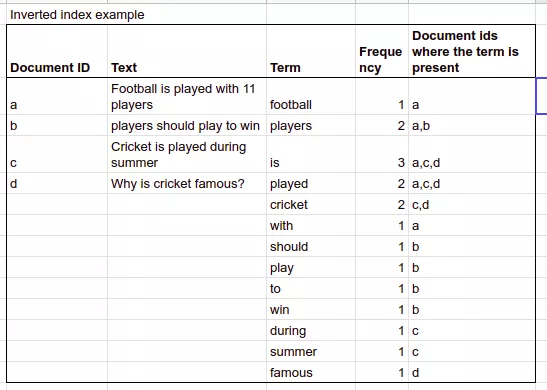
Task: Select the 'Cricket is played during summer' cell
Action: pyautogui.click(x=187, y=154)
